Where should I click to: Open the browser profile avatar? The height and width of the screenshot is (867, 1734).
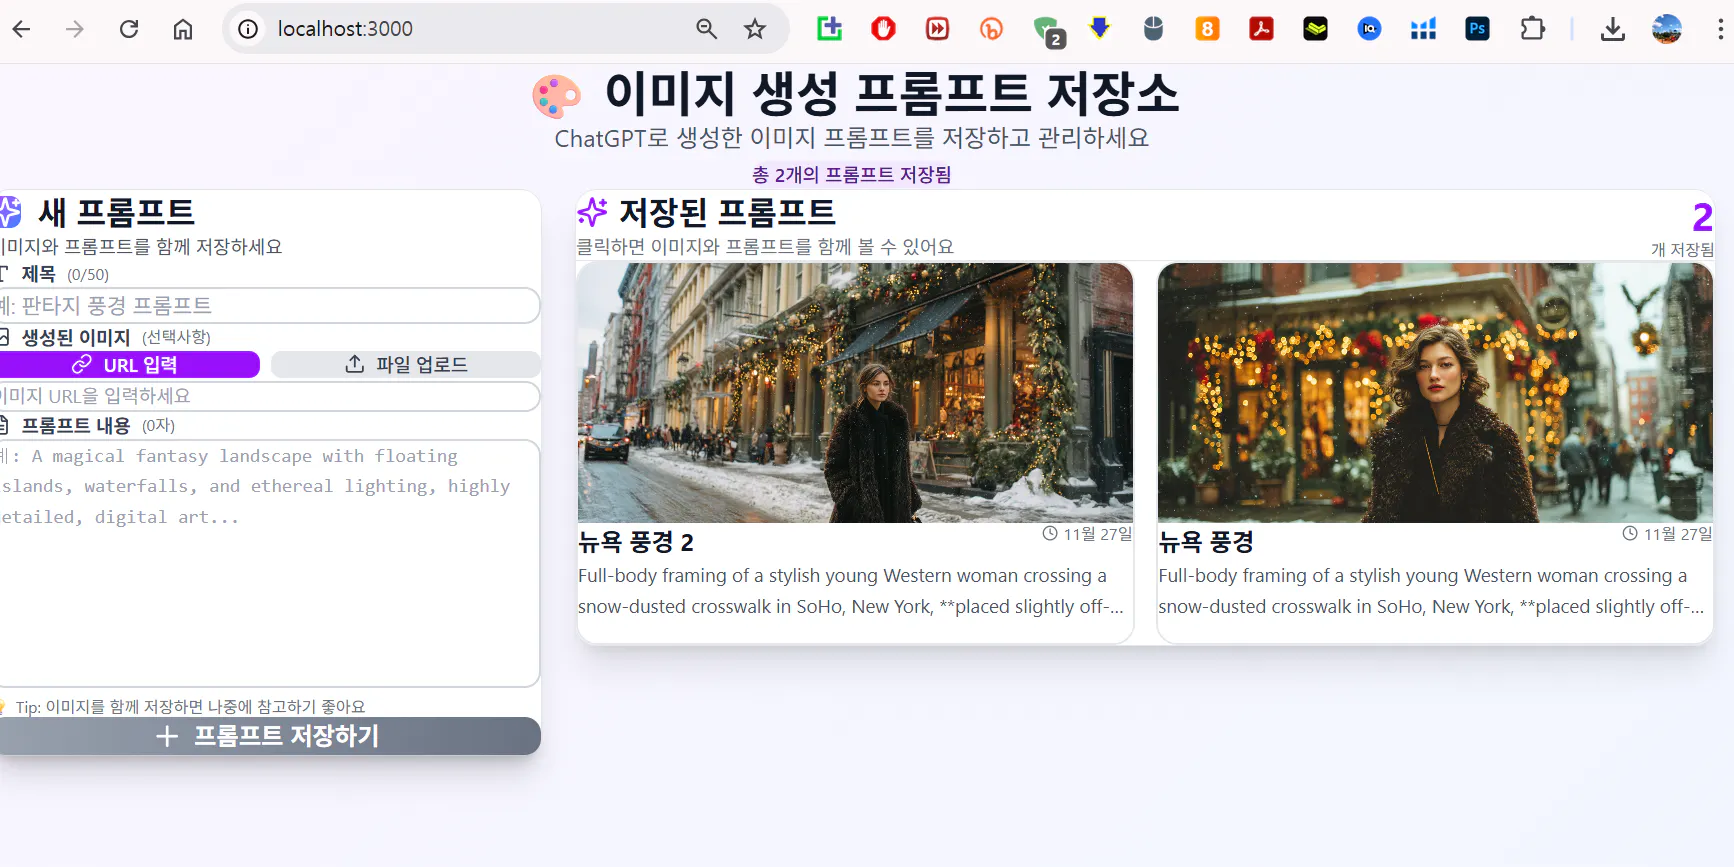point(1667,29)
